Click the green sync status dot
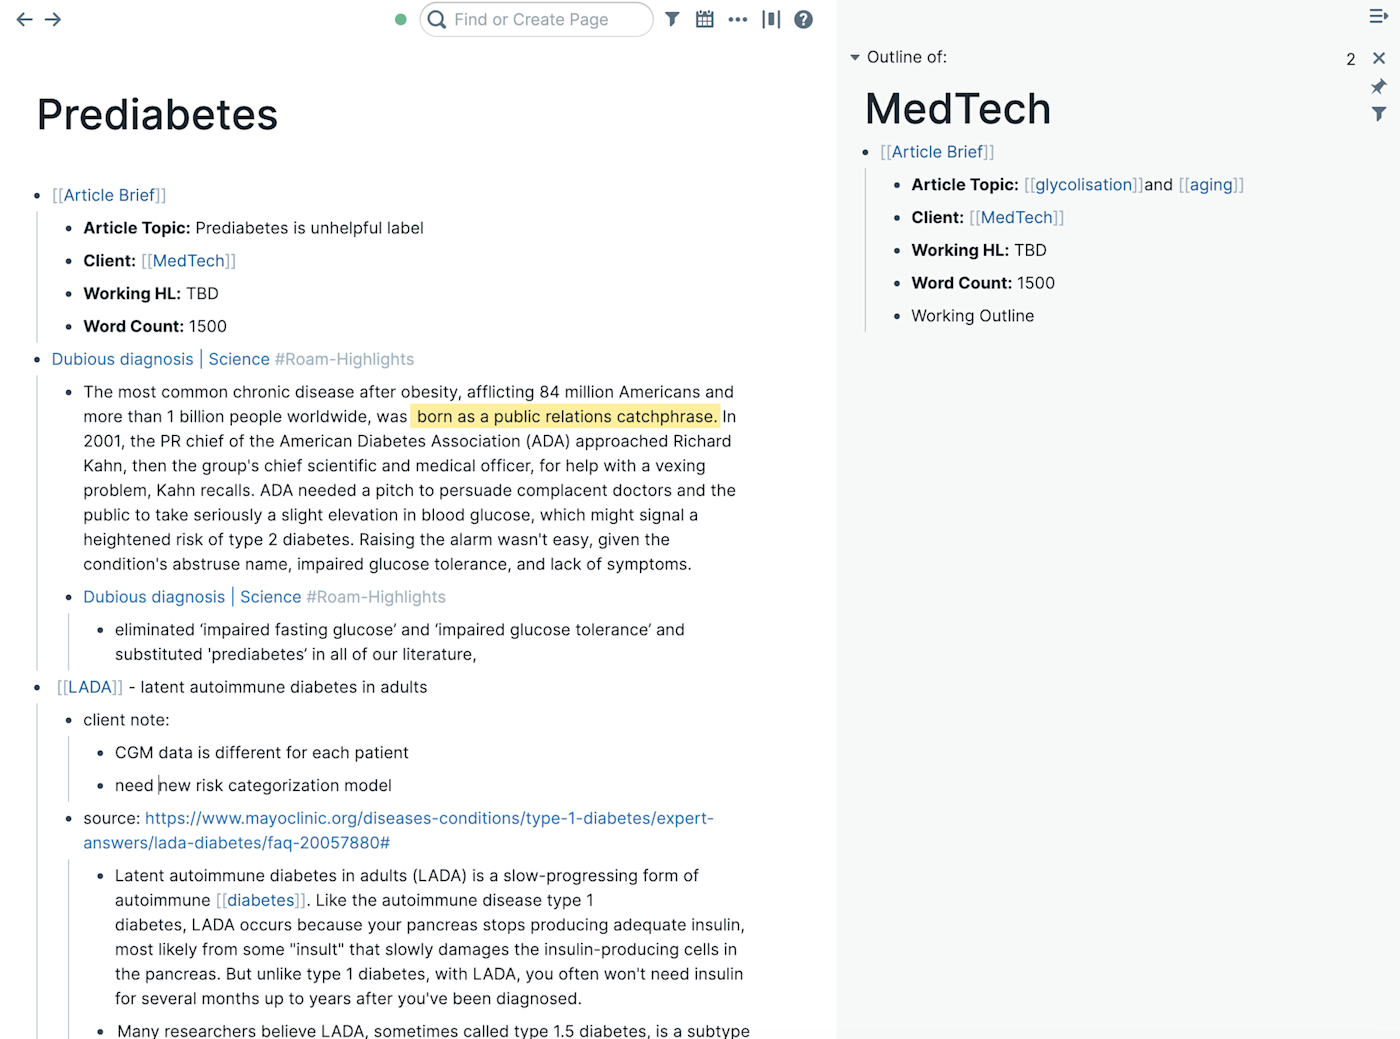The width and height of the screenshot is (1400, 1039). pyautogui.click(x=401, y=19)
